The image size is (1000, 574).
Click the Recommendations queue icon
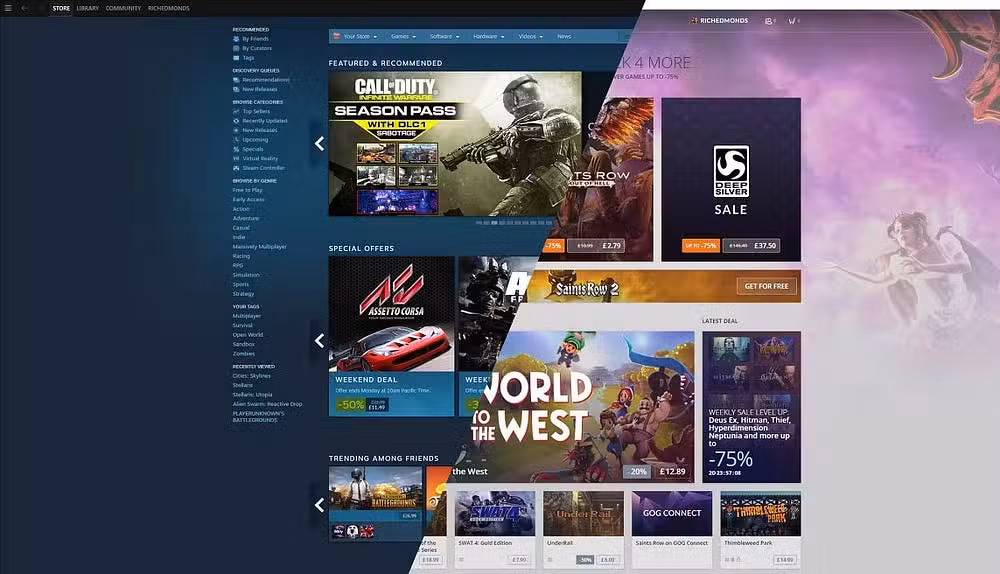point(236,80)
